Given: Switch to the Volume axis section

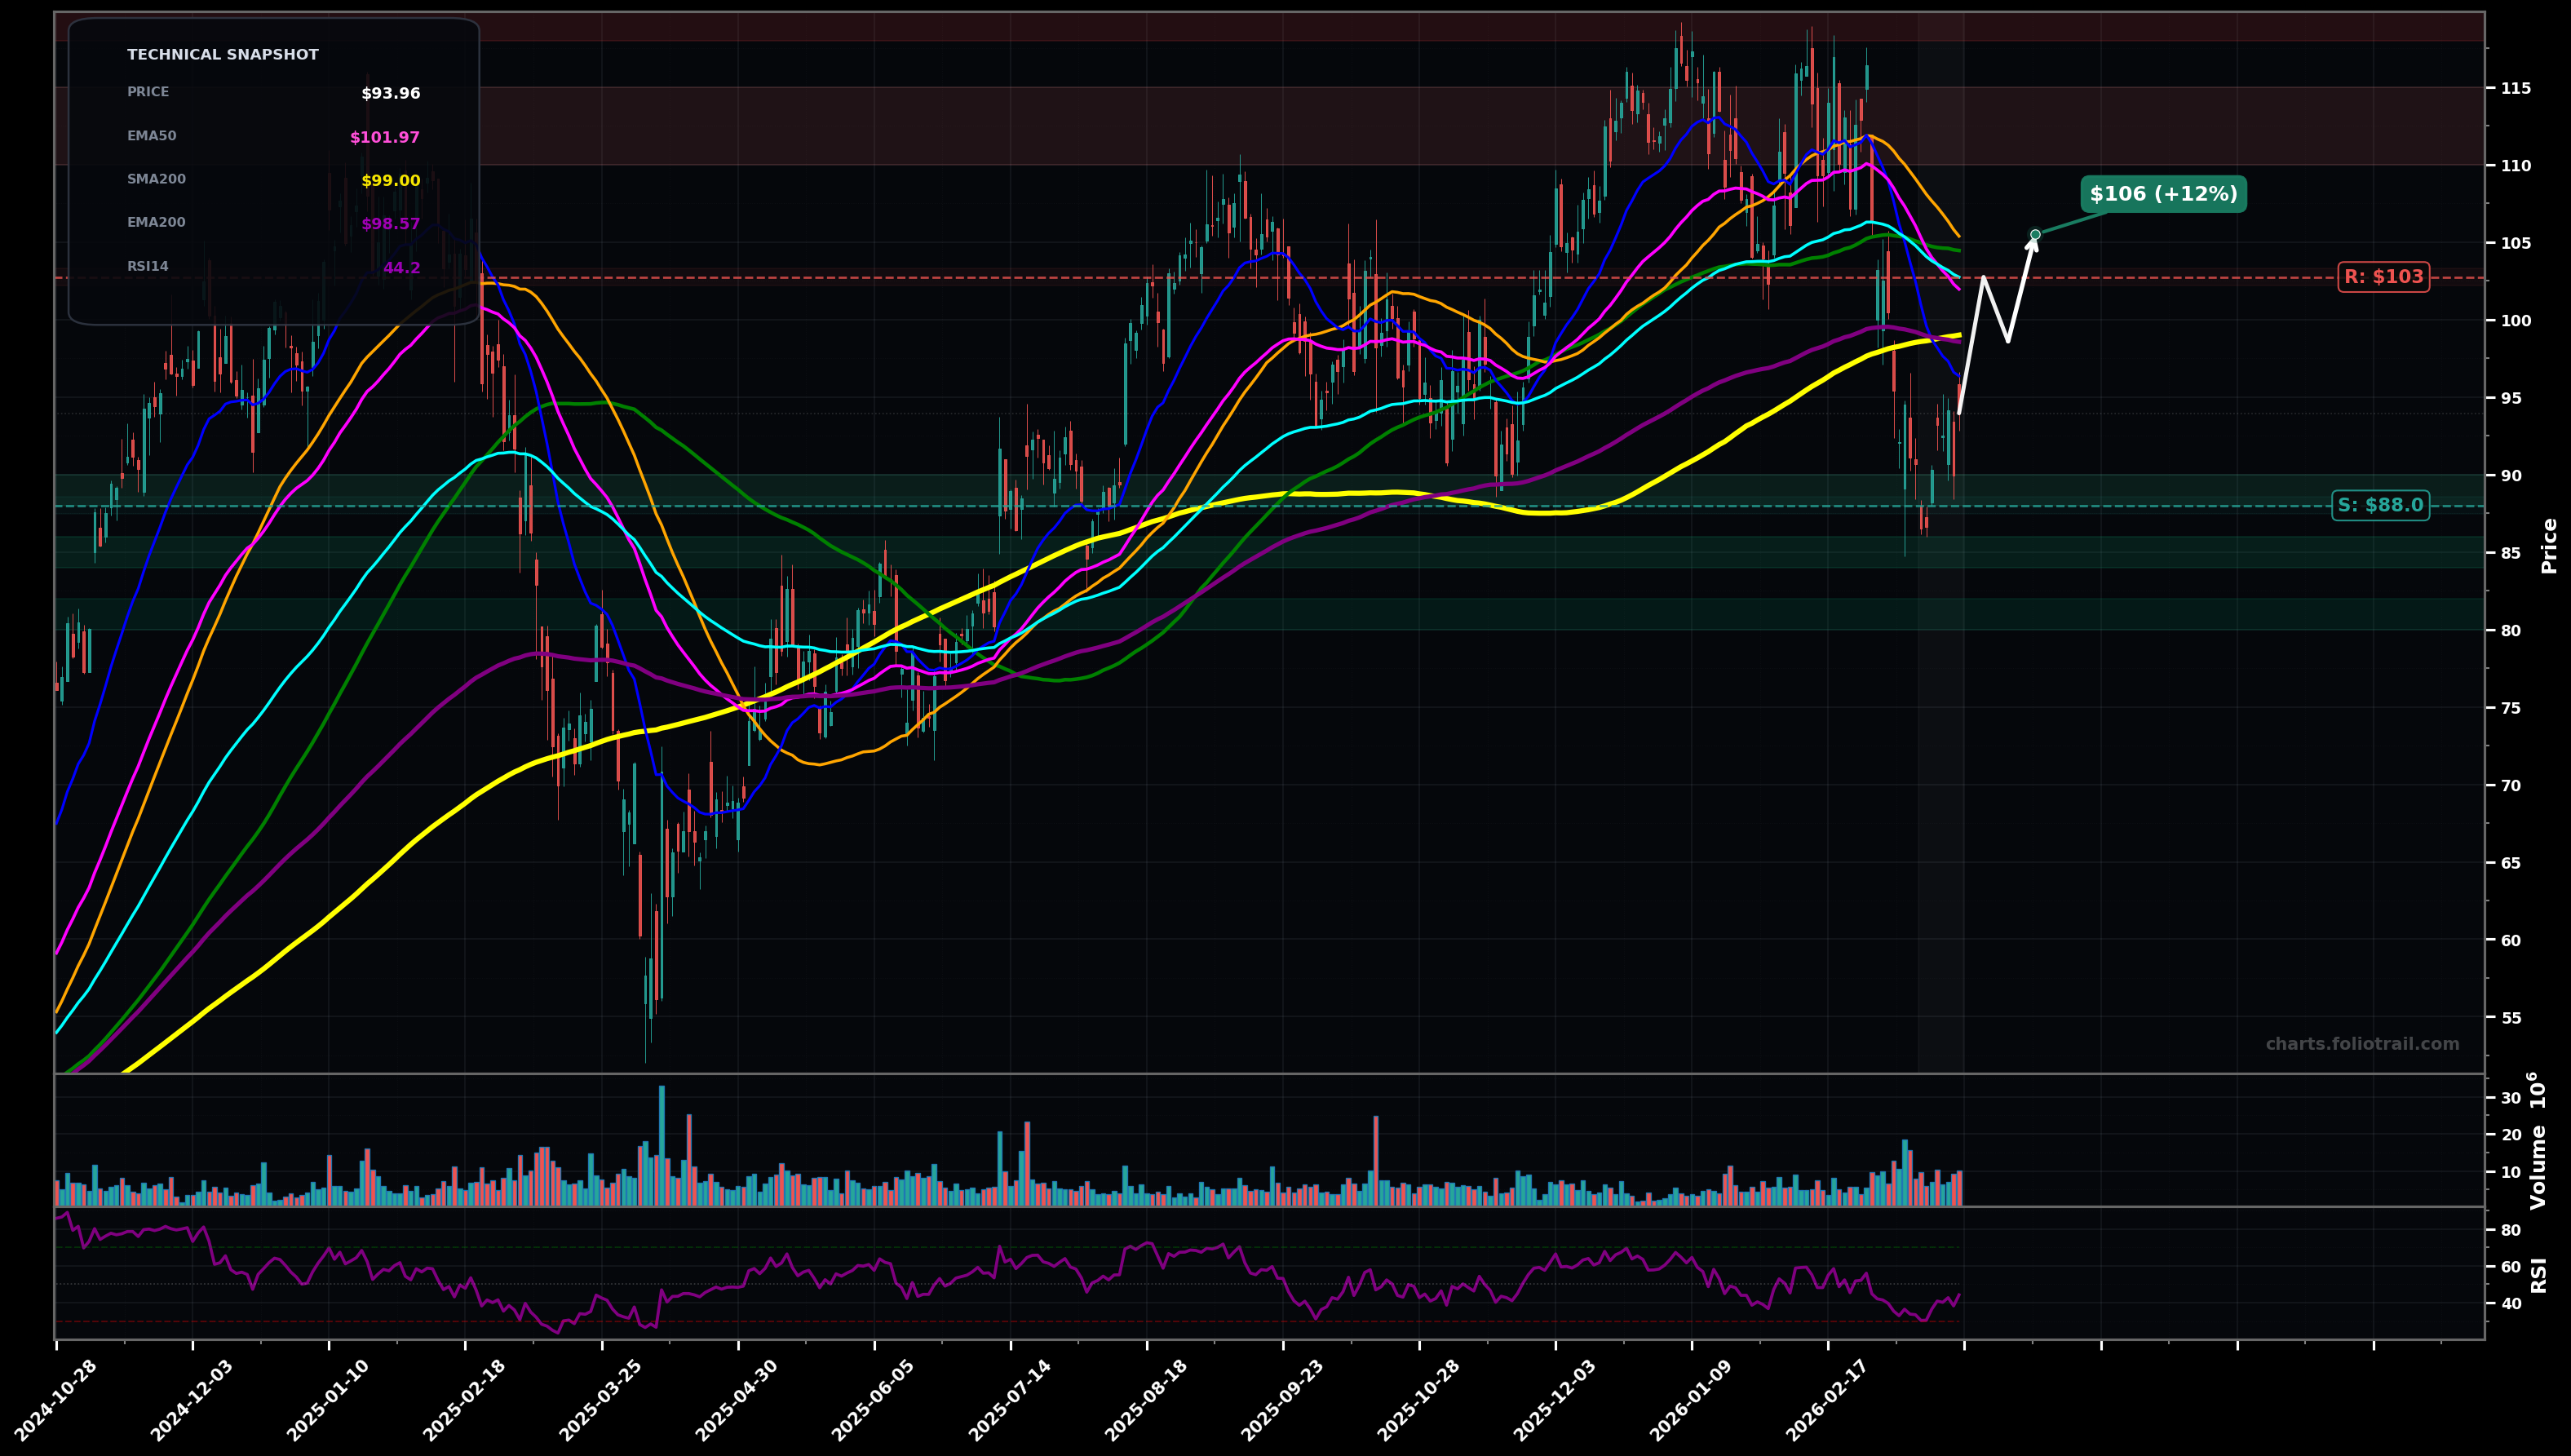Looking at the screenshot, I should (2540, 1160).
